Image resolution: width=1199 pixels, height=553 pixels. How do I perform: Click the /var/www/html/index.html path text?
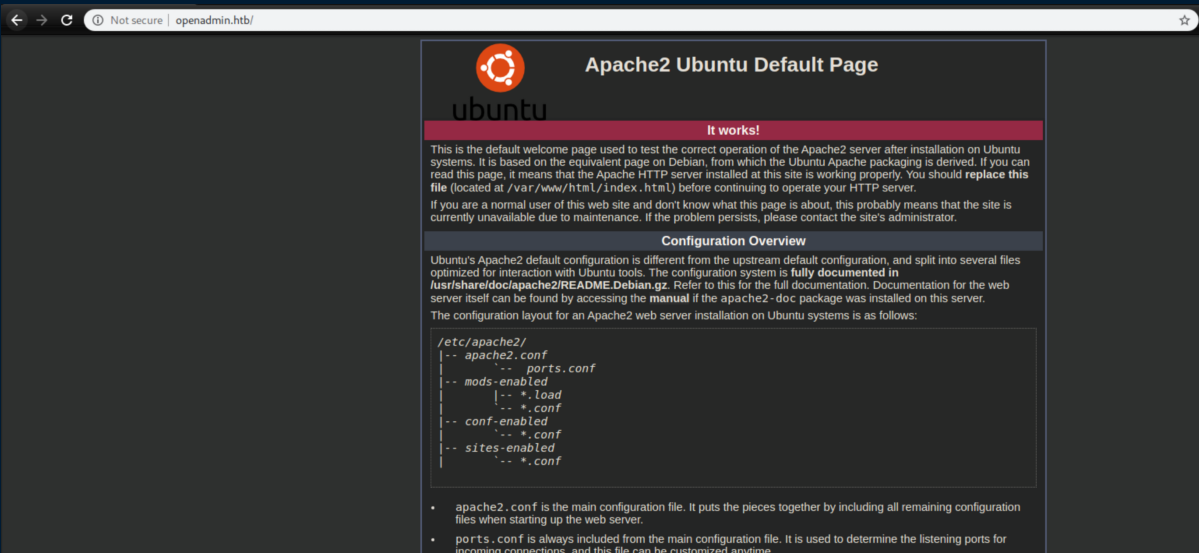click(591, 187)
